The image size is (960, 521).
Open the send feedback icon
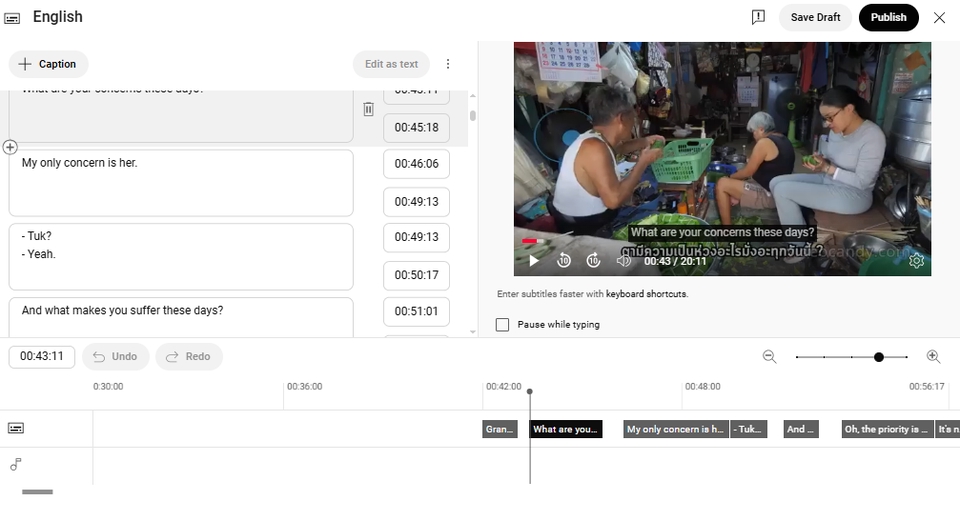(x=758, y=17)
